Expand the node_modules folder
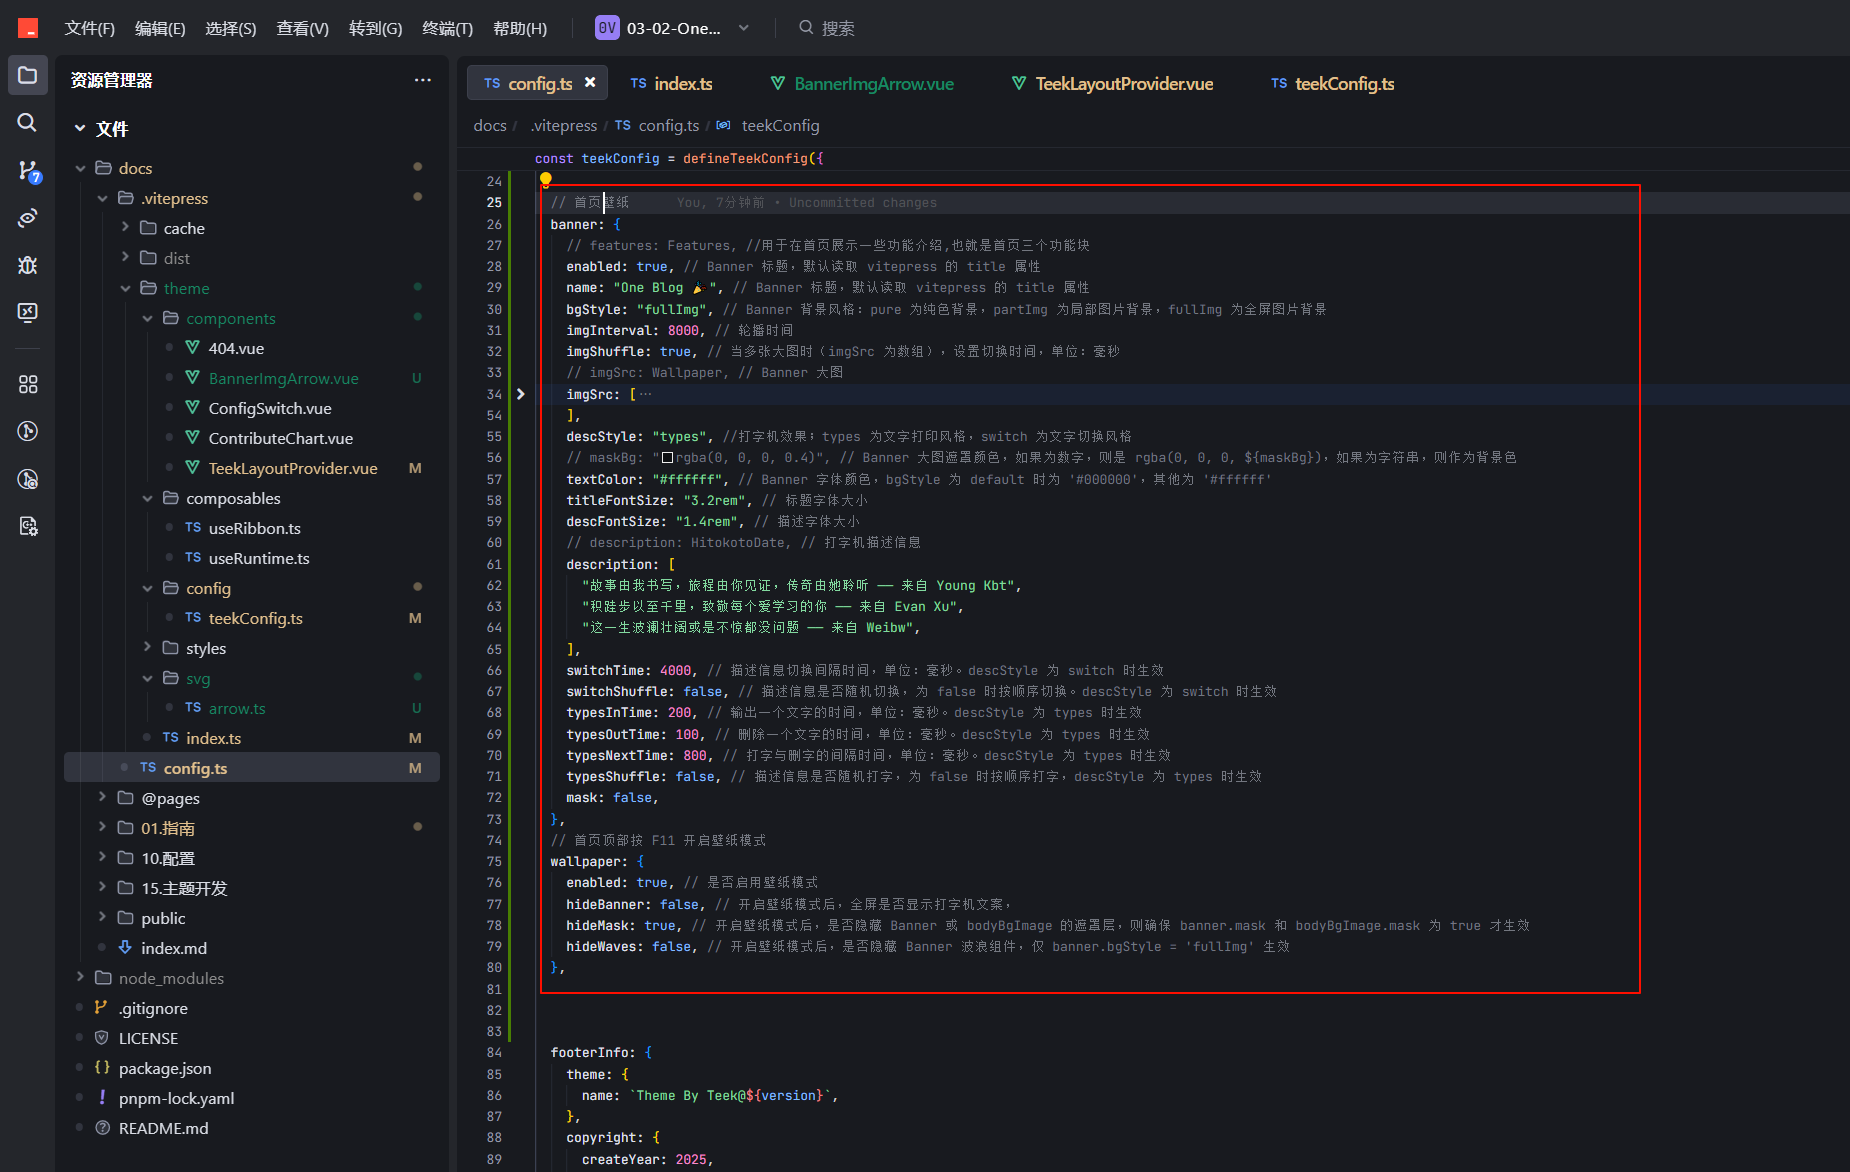 pos(80,978)
